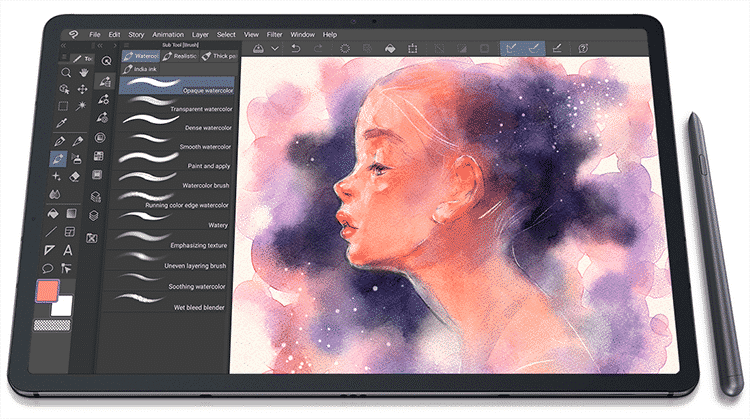Switch to the Watercolor sub tool tab
The image size is (750, 419).
coord(141,56)
